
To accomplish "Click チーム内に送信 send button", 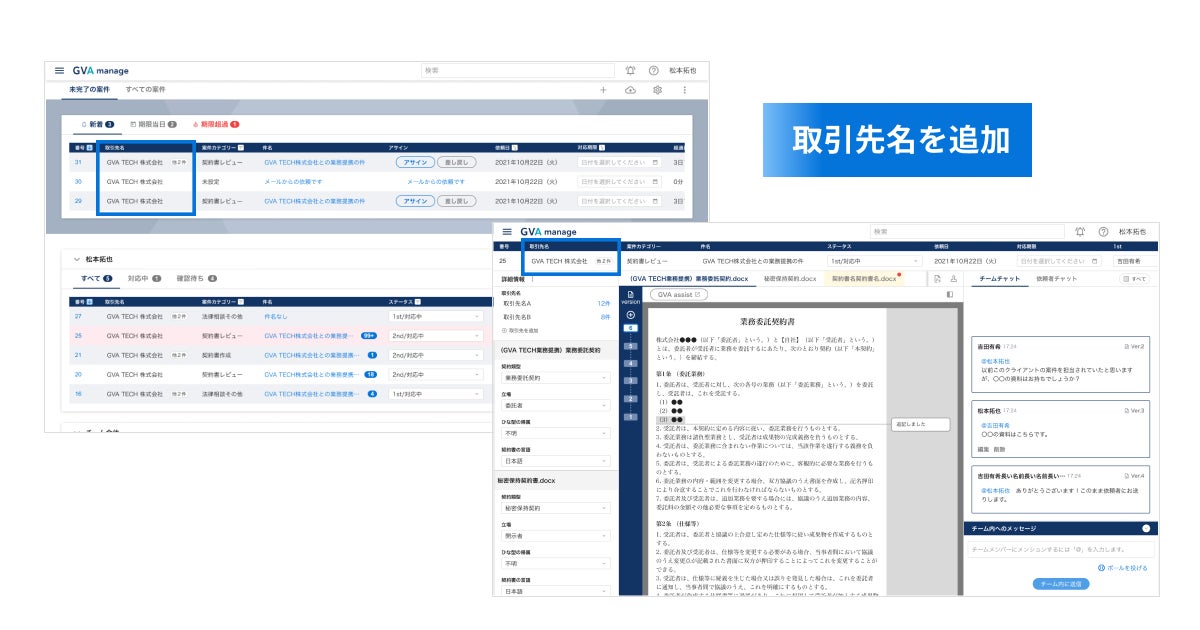I will [1060, 584].
